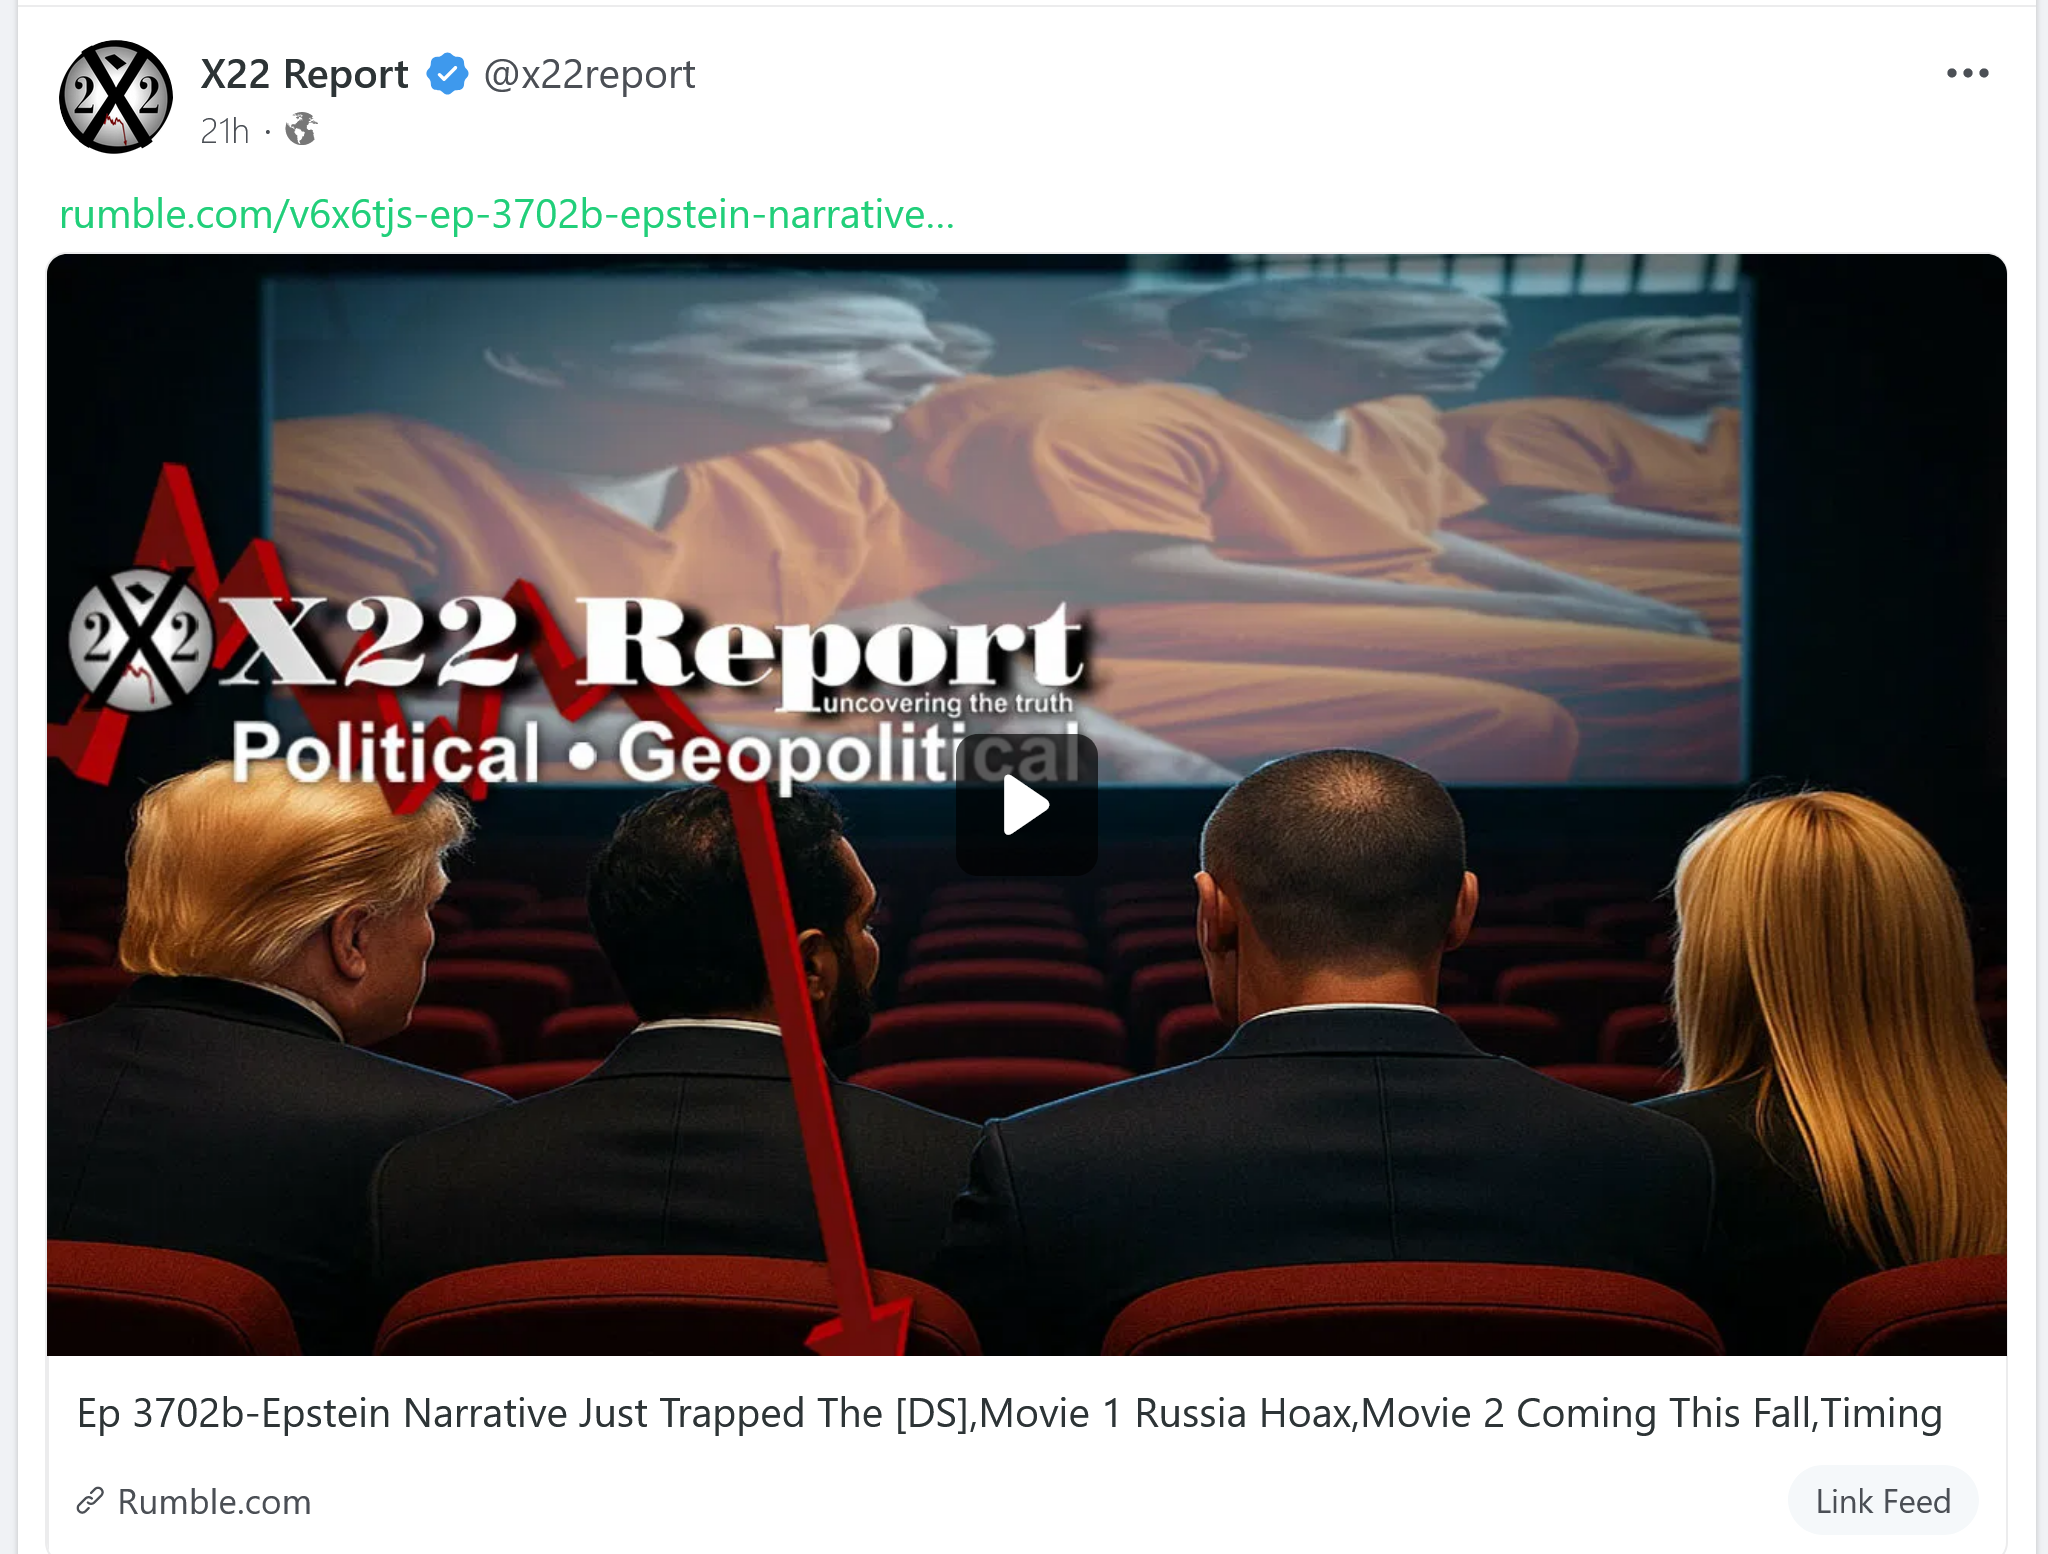Viewport: 2048px width, 1554px height.
Task: Click the circular X22 logo inside thumbnail
Action: [141, 639]
